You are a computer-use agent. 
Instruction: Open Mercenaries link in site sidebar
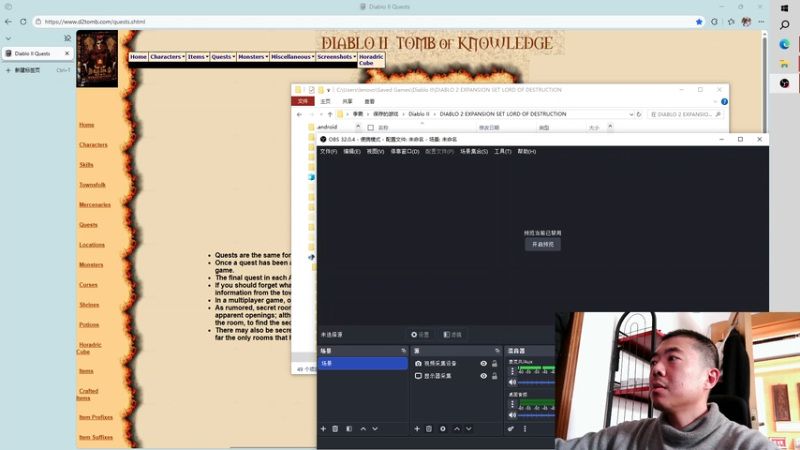pyautogui.click(x=95, y=205)
